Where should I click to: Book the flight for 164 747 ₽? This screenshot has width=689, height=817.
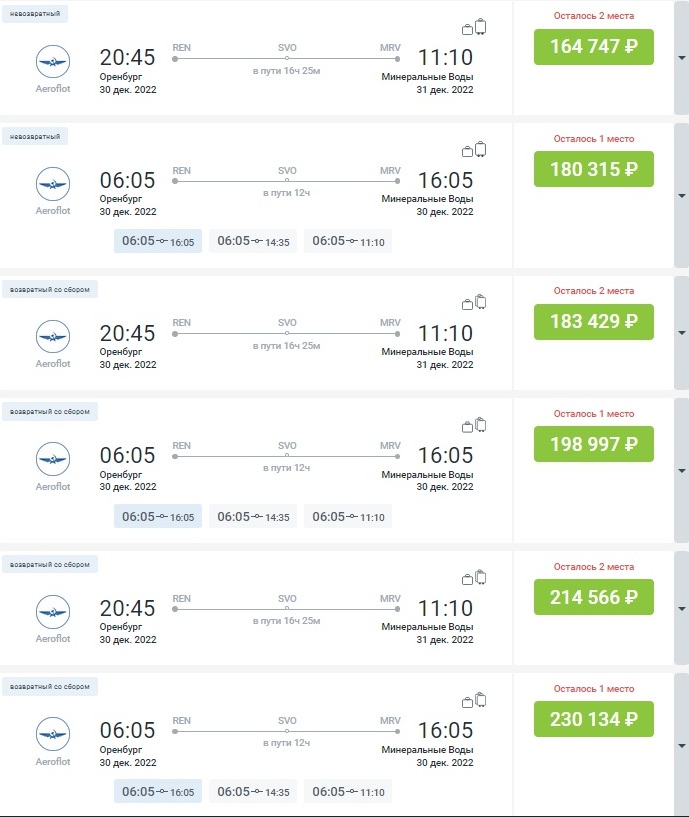(593, 46)
